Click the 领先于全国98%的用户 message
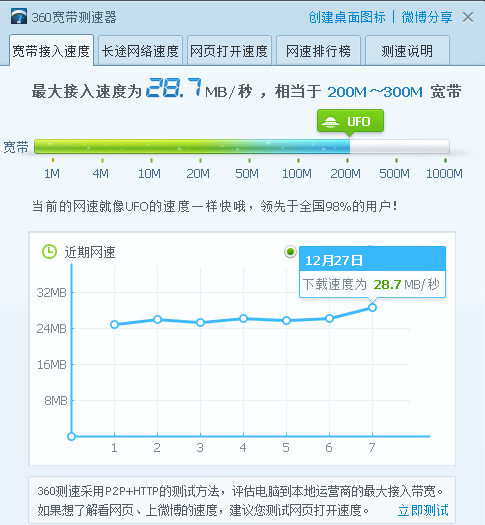 point(329,206)
